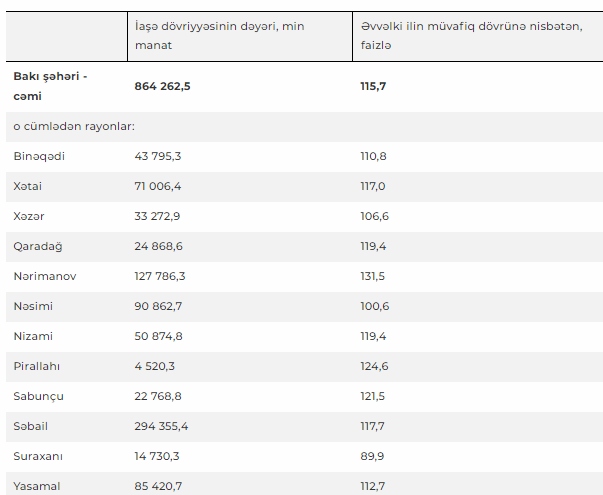Viewport: 603px width, 495px height.
Task: Click the Xəzər district row label
Action: [x=29, y=216]
